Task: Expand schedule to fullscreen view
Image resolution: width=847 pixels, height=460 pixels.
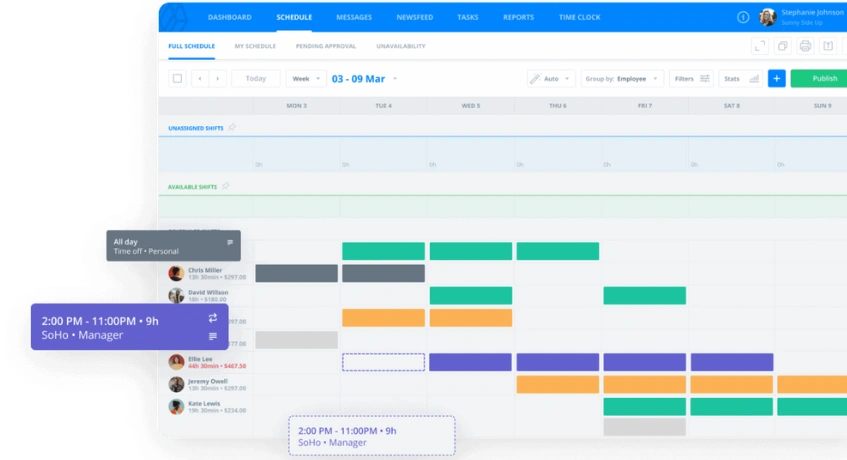Action: 759,46
